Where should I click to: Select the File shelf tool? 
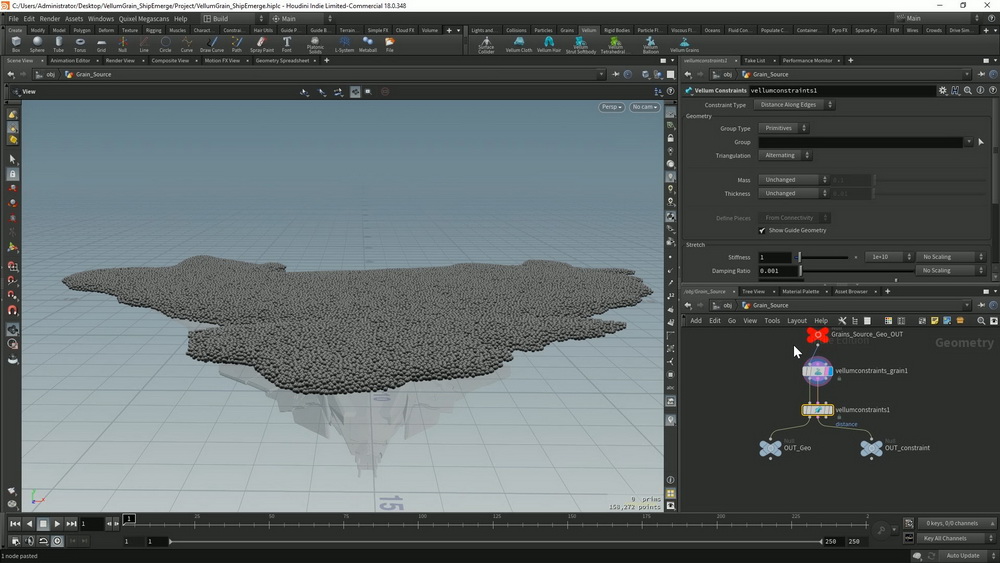click(390, 44)
